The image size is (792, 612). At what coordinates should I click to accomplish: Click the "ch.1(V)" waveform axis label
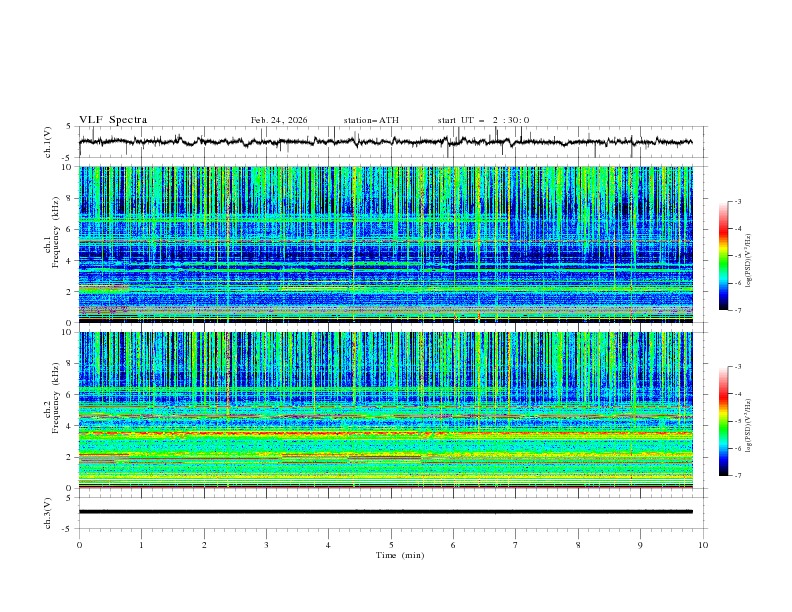click(48, 142)
